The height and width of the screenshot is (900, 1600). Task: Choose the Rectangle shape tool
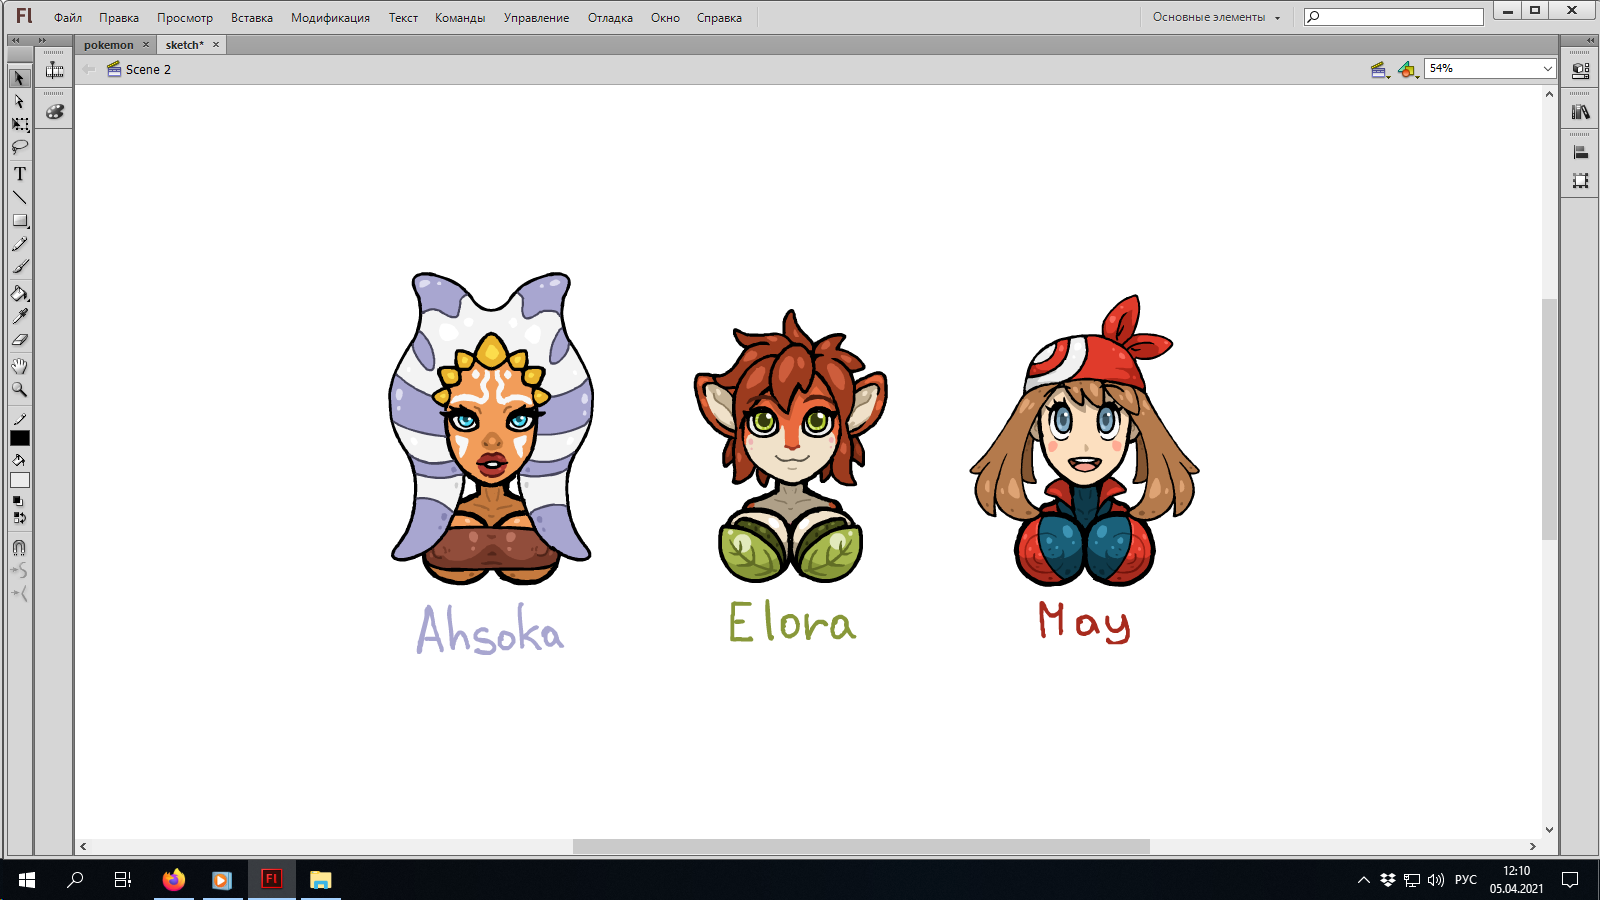[19, 220]
